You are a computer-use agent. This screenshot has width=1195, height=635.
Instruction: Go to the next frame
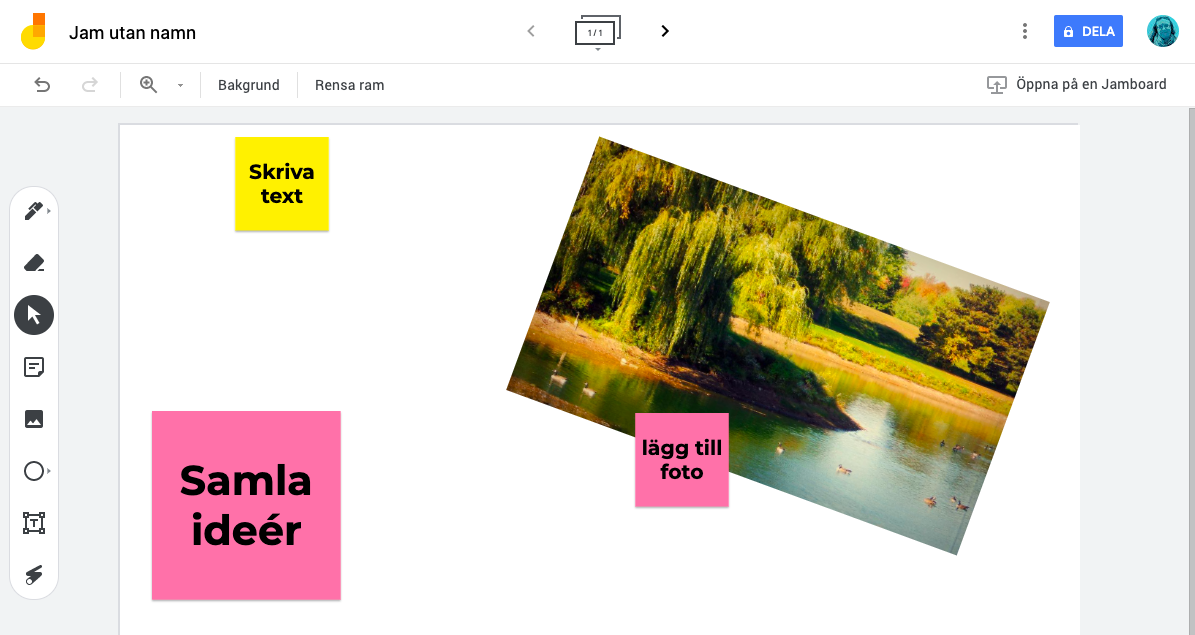[665, 31]
